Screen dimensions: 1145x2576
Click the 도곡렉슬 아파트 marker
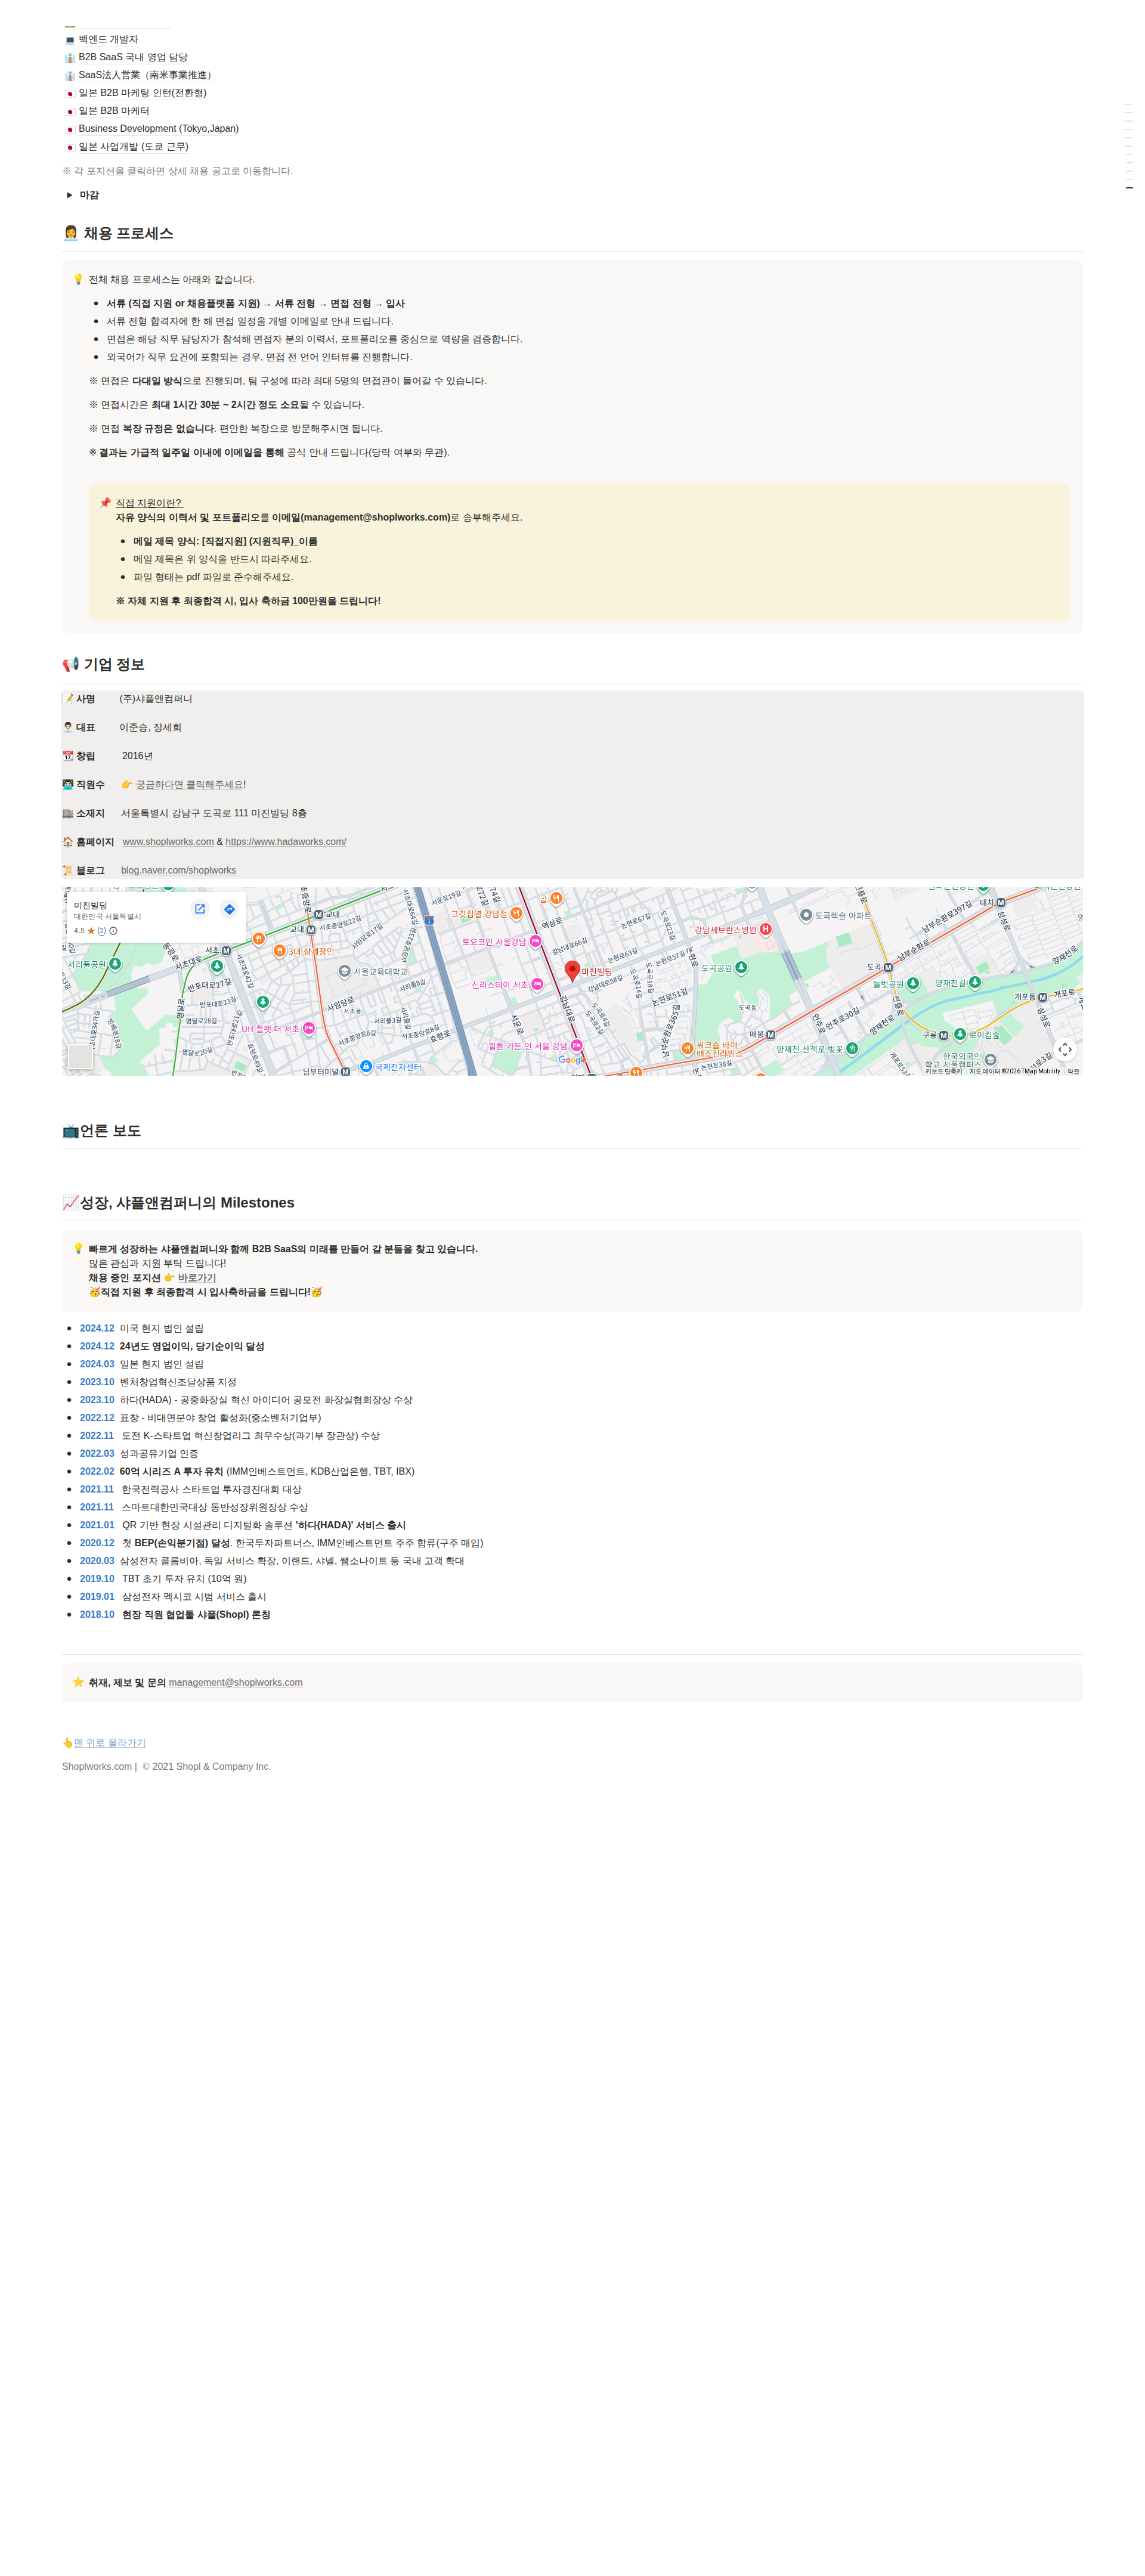pyautogui.click(x=806, y=915)
